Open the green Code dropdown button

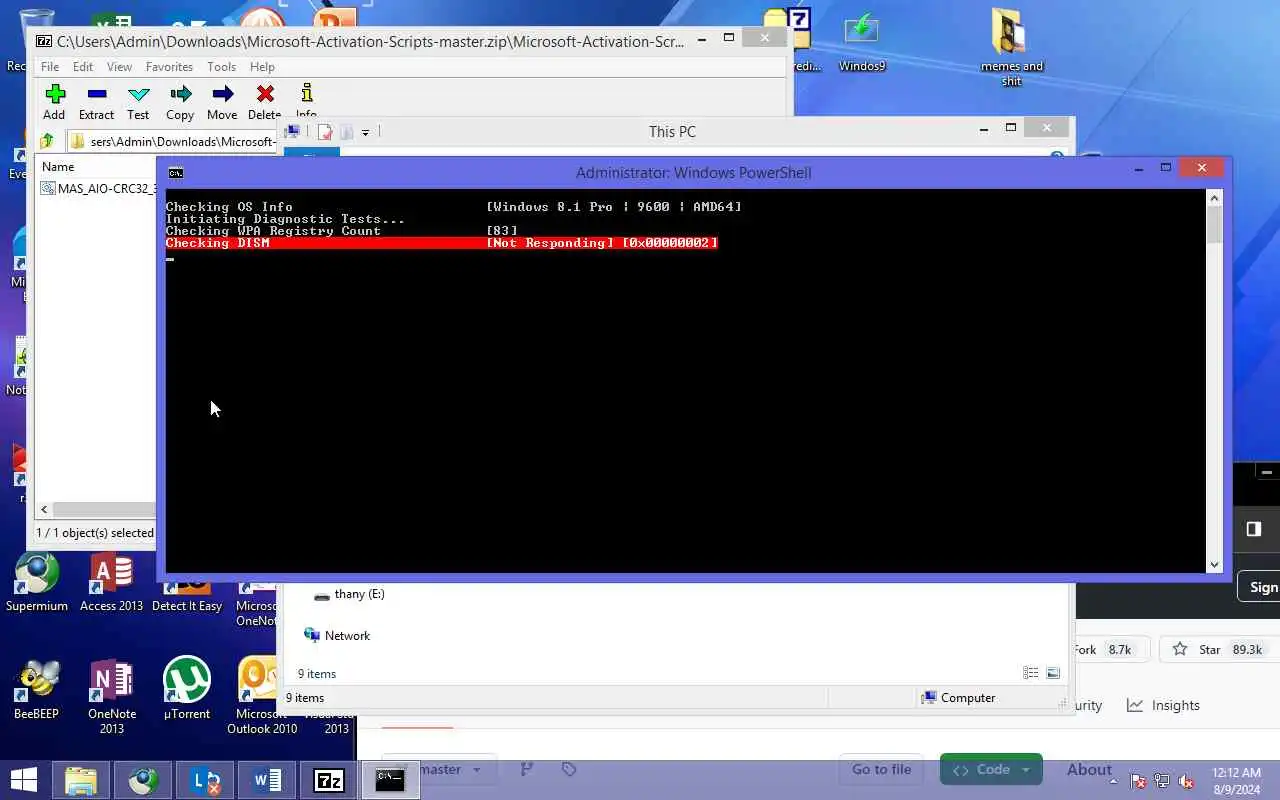(x=992, y=769)
